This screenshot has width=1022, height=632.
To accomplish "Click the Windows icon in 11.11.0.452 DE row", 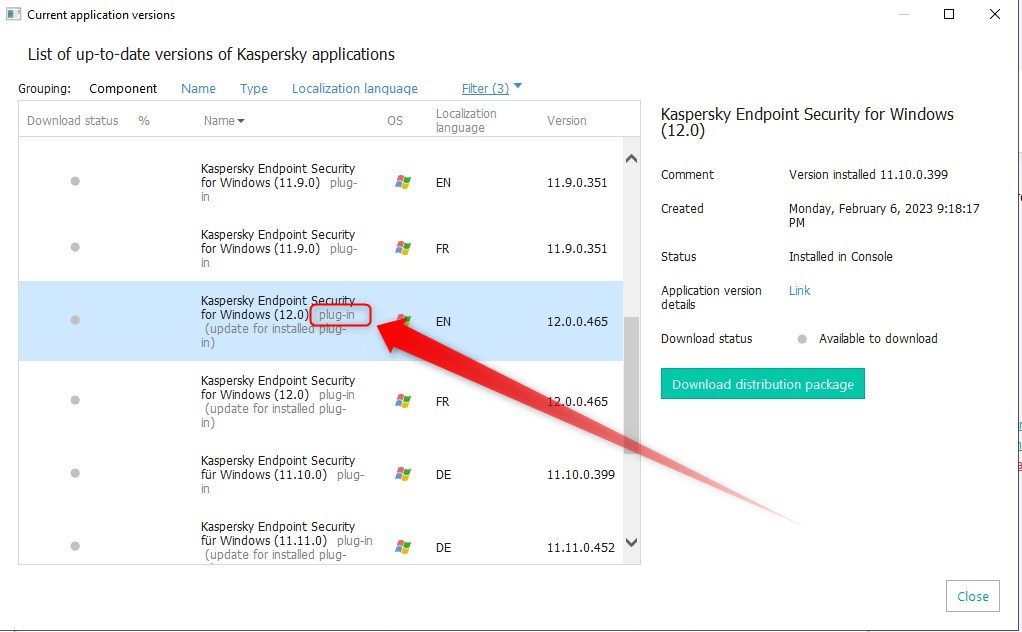I will pyautogui.click(x=403, y=547).
